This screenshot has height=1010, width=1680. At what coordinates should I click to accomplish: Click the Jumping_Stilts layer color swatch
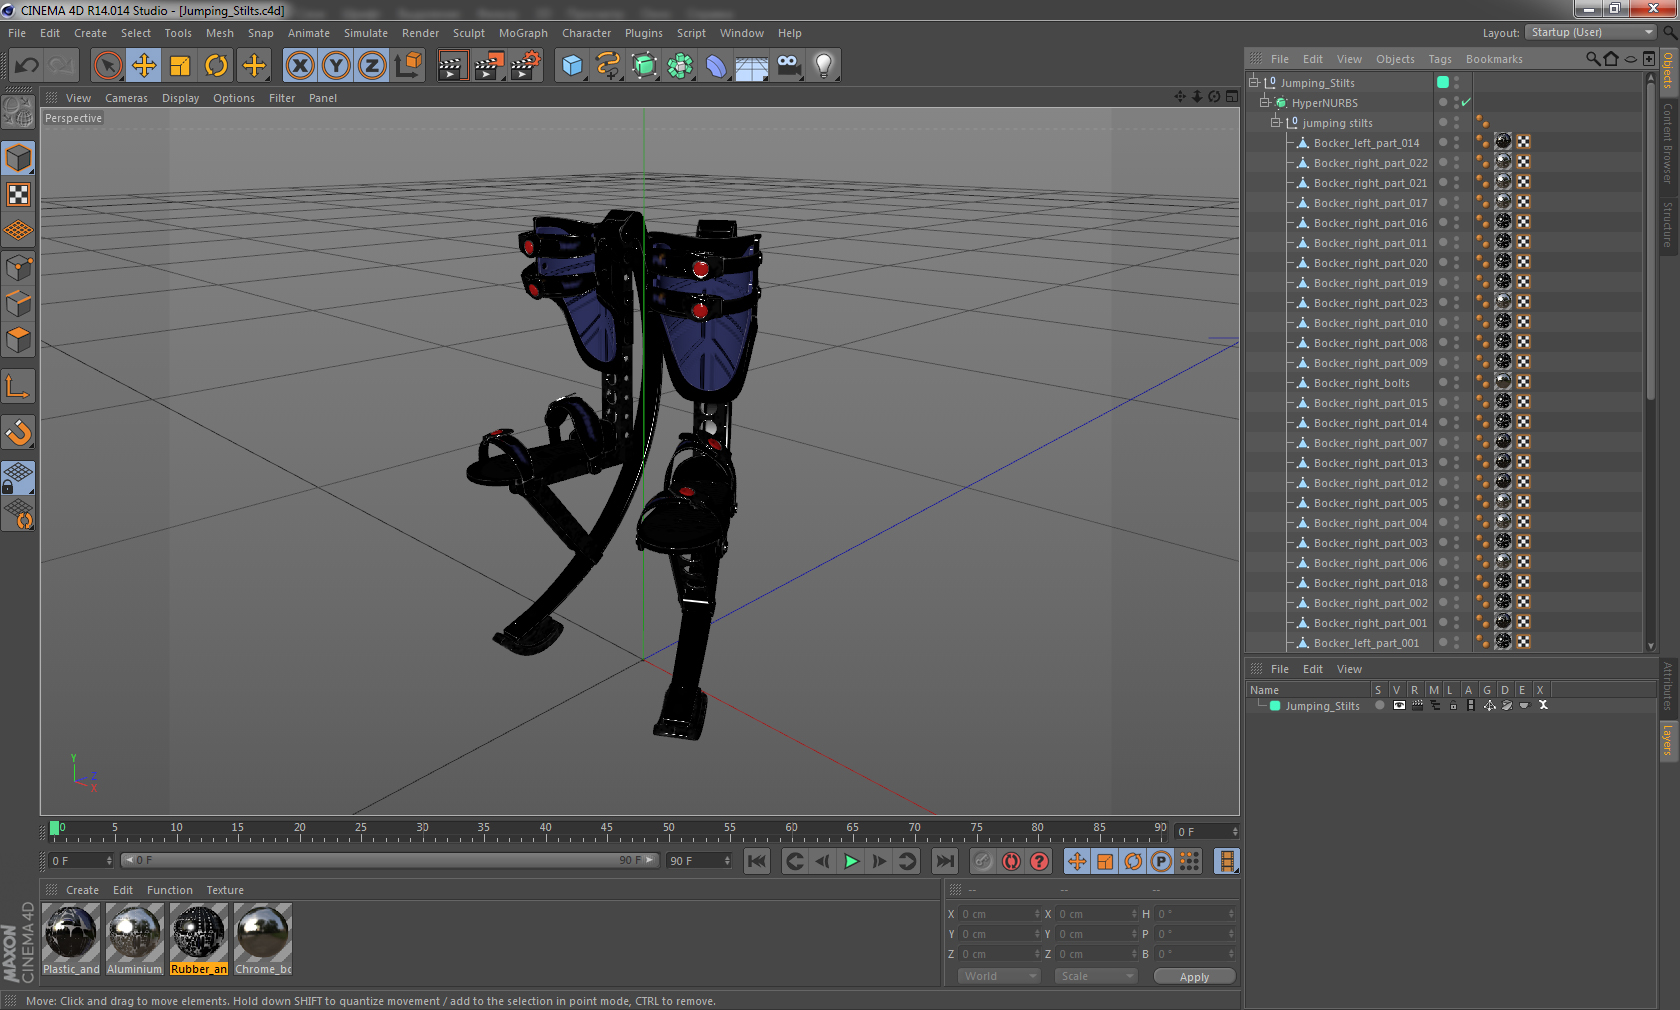[x=1275, y=705]
